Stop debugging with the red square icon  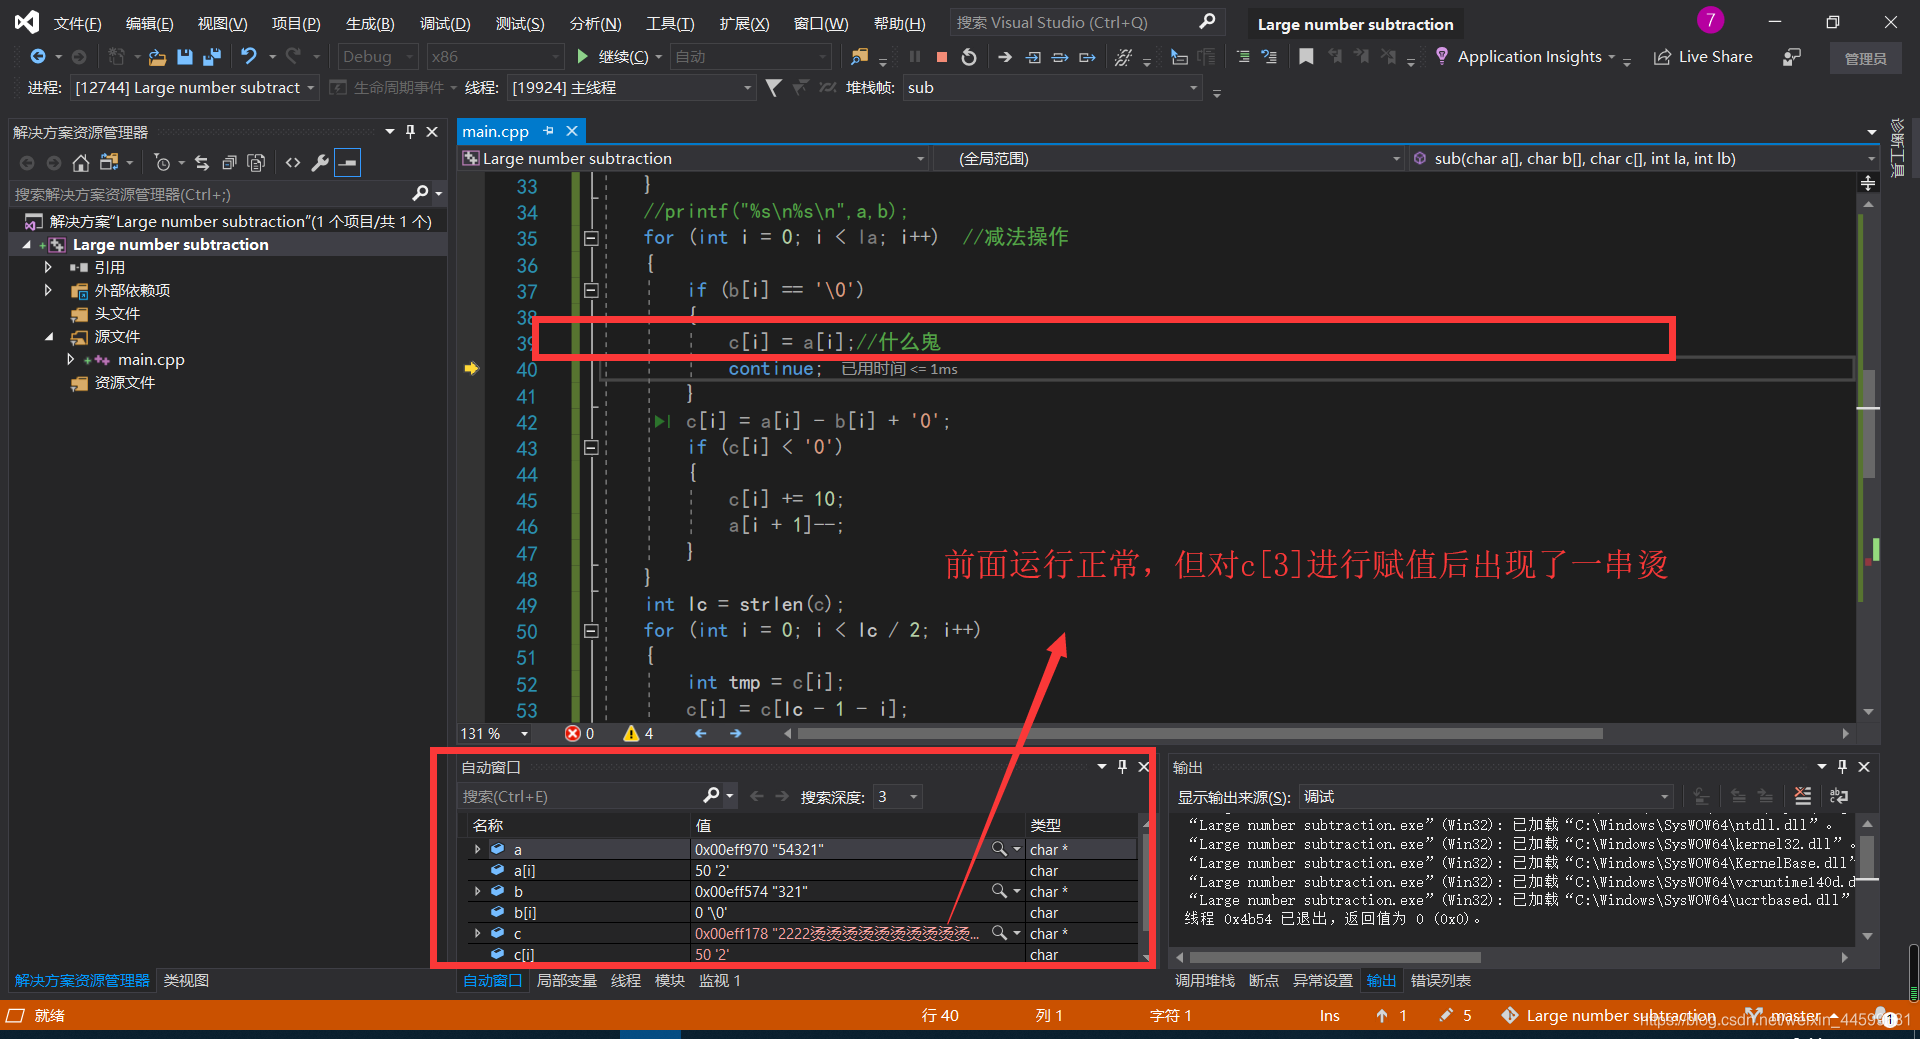941,57
